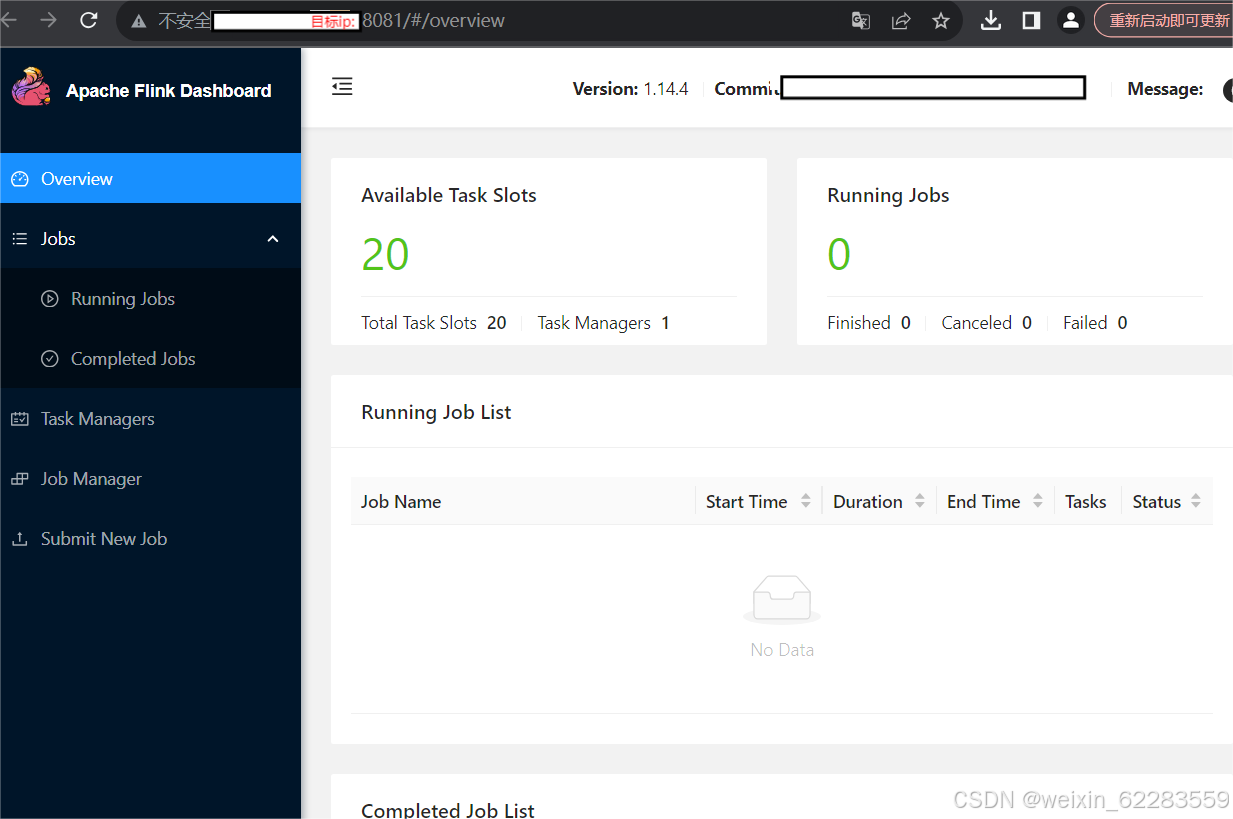
Task: Click the Job Manager build icon
Action: 20,479
